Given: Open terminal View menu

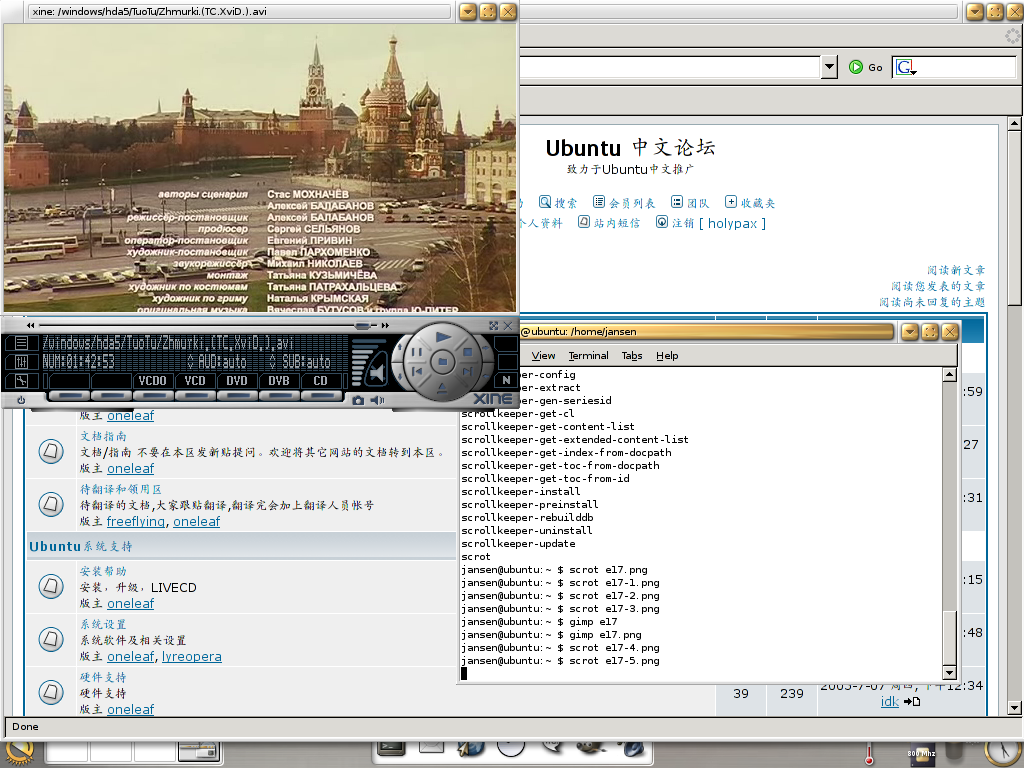Looking at the screenshot, I should (543, 355).
